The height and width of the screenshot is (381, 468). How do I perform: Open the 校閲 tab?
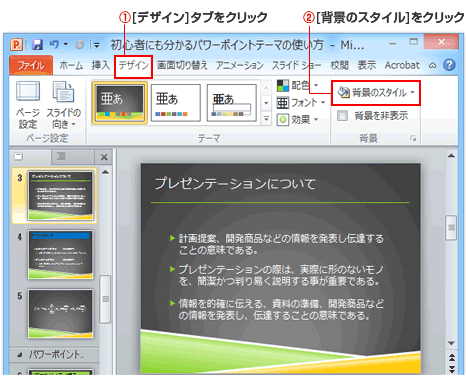point(339,65)
